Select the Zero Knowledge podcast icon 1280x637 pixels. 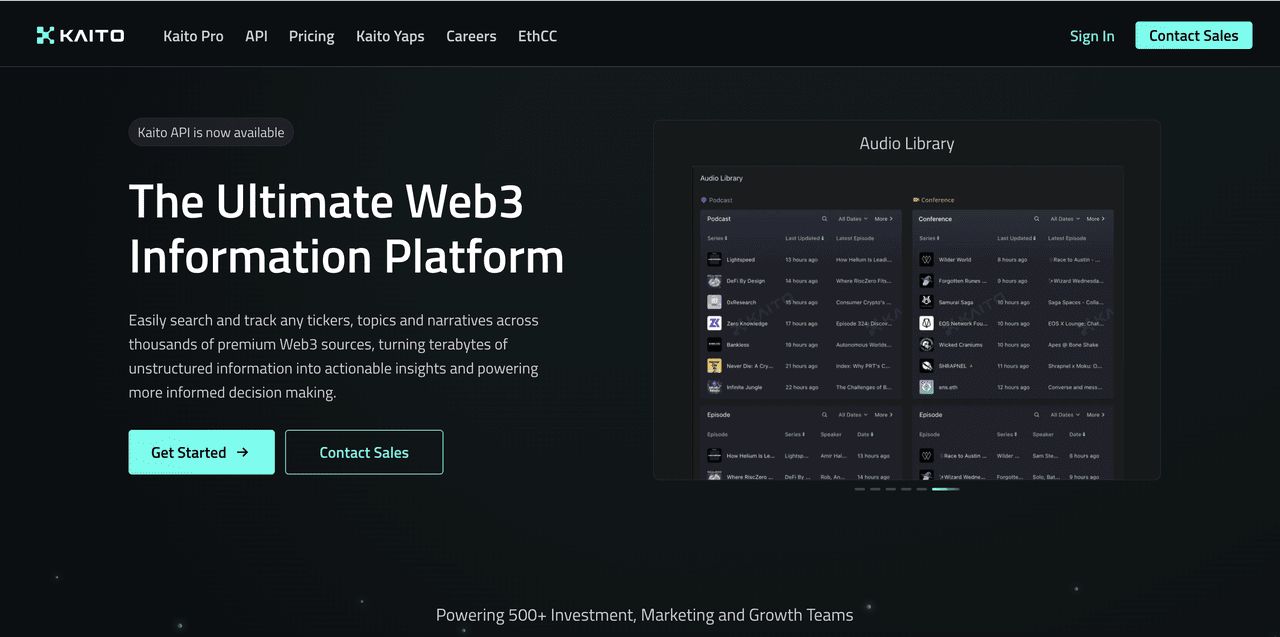coord(714,323)
